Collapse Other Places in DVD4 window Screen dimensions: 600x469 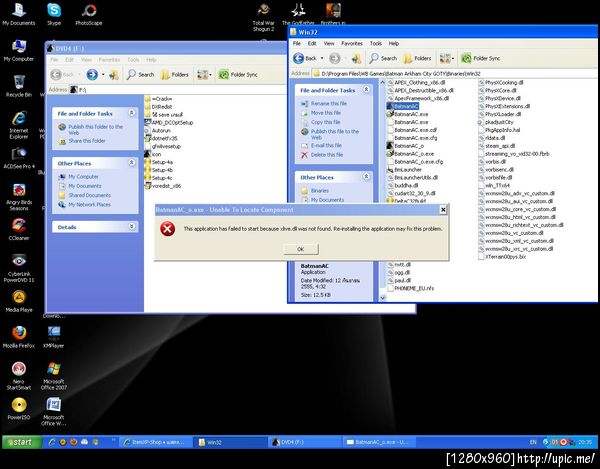[132, 163]
